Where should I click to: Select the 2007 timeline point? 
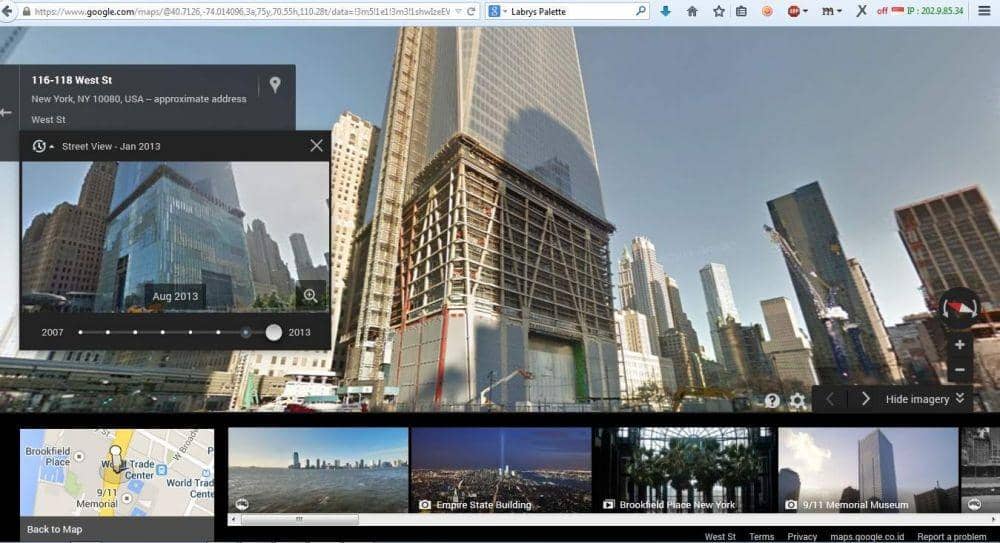[80, 332]
